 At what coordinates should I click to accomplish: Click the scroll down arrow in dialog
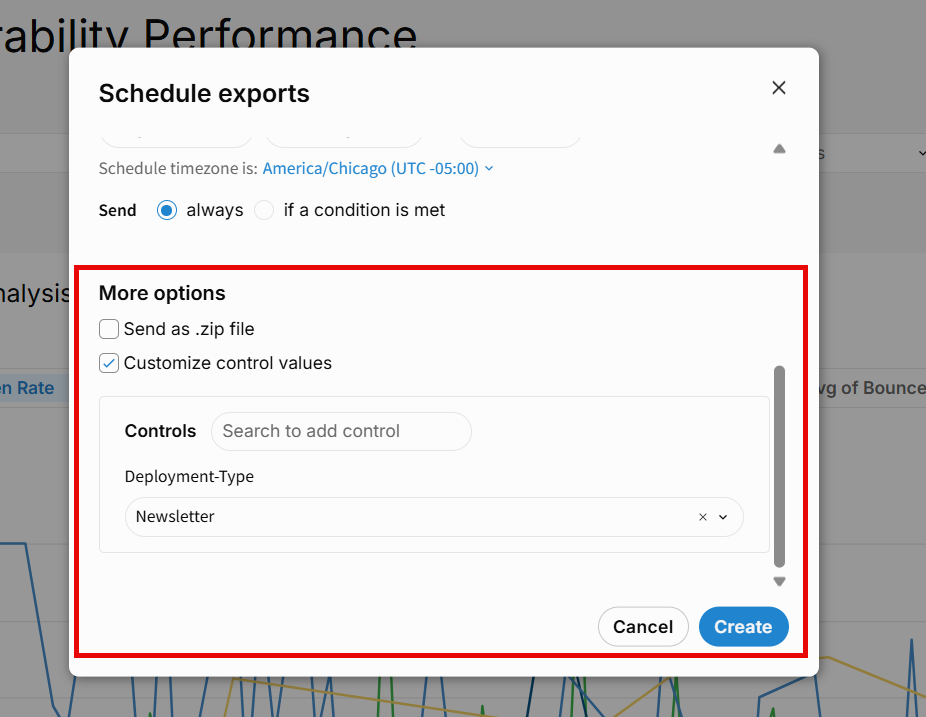(779, 581)
